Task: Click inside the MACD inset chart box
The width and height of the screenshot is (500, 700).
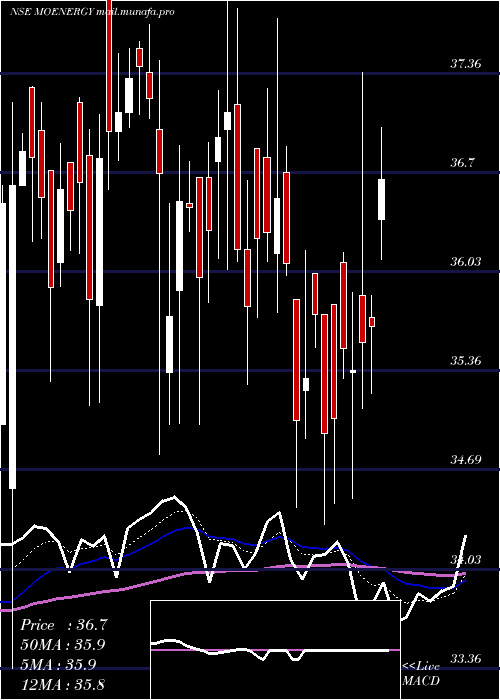Action: [275, 650]
